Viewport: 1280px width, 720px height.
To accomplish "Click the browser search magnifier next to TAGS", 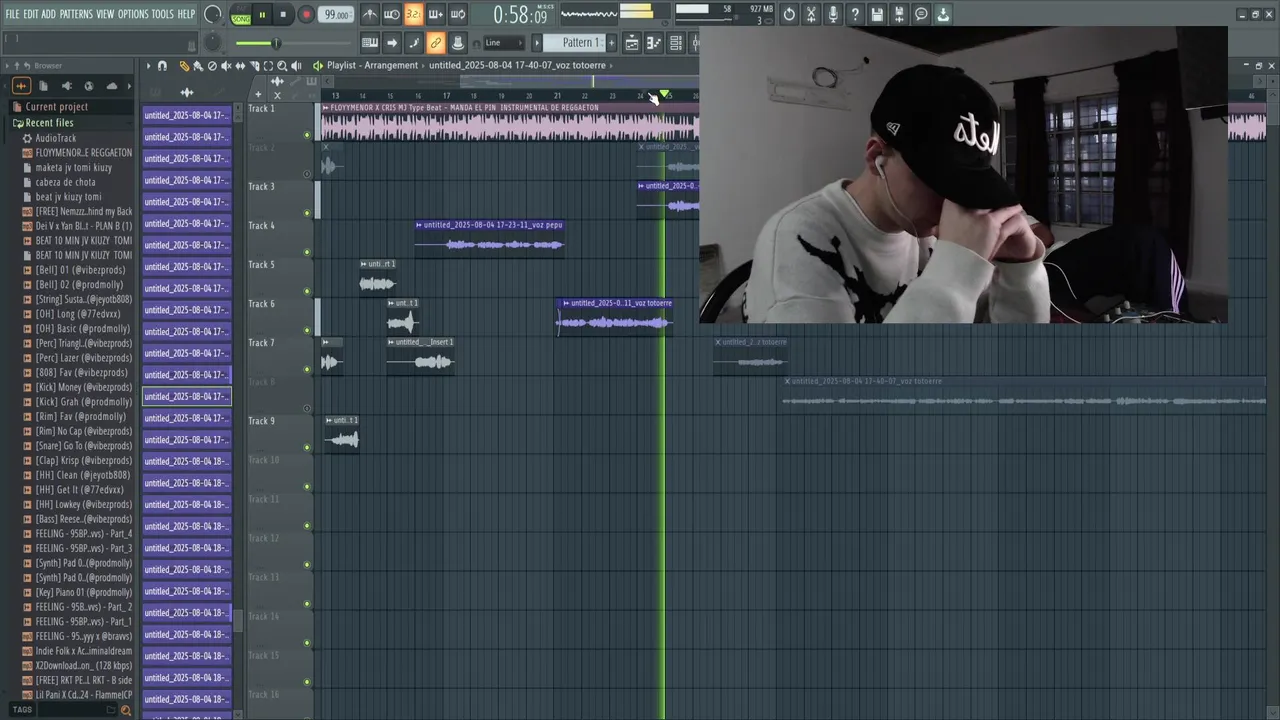I will 126,710.
